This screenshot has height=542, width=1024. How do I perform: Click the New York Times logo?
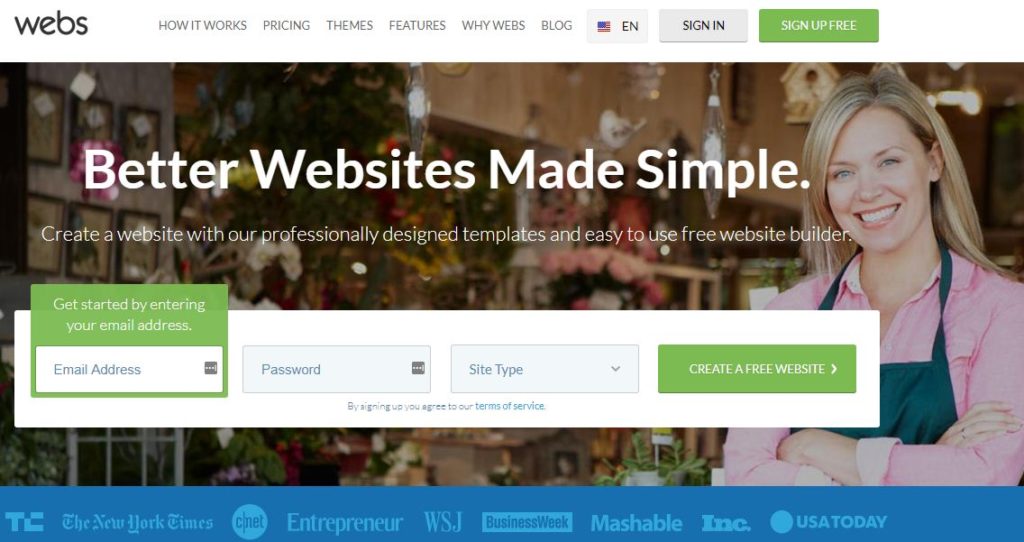(x=137, y=522)
